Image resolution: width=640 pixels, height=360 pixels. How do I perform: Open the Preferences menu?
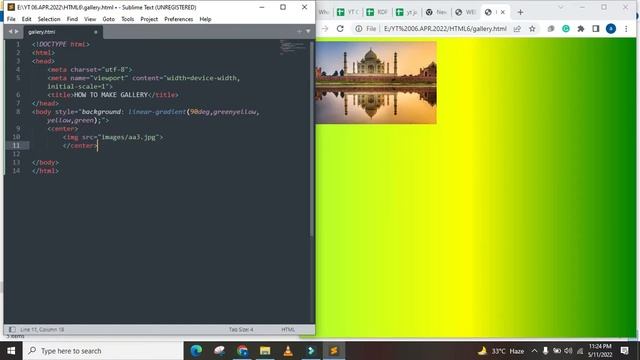(x=179, y=19)
